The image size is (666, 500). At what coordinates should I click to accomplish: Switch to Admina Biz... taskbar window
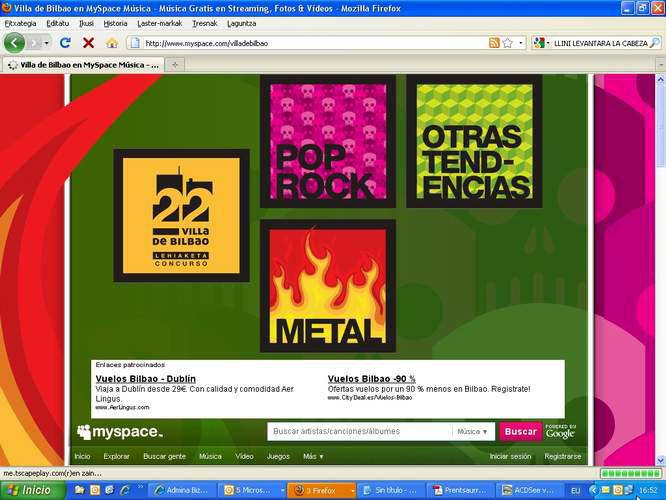[182, 491]
